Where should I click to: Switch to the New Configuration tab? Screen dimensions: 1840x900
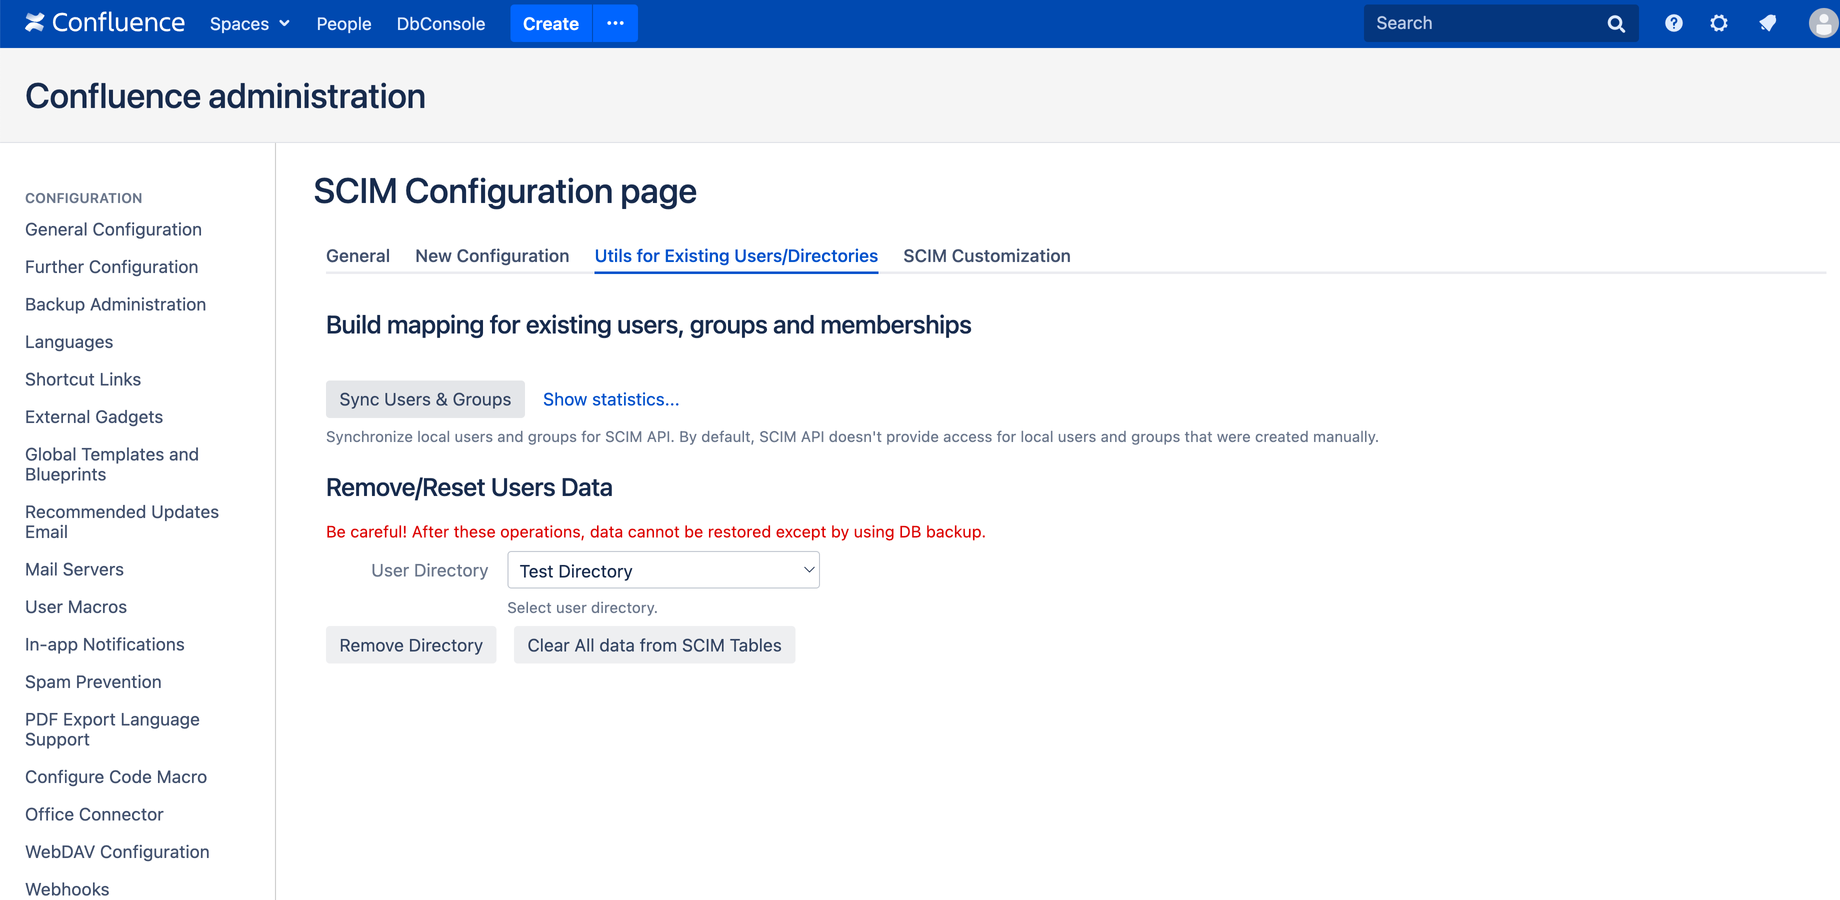(x=492, y=256)
